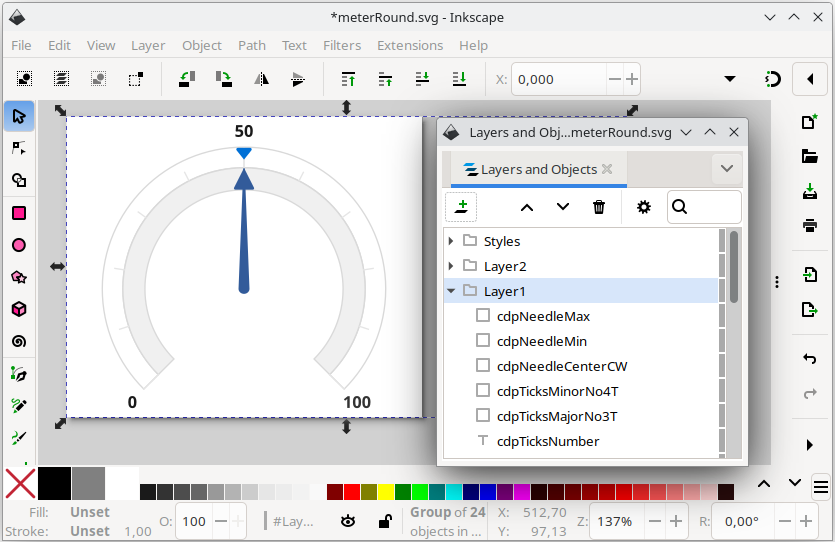Activate the Spiral tool
The width and height of the screenshot is (835, 542).
[18, 341]
